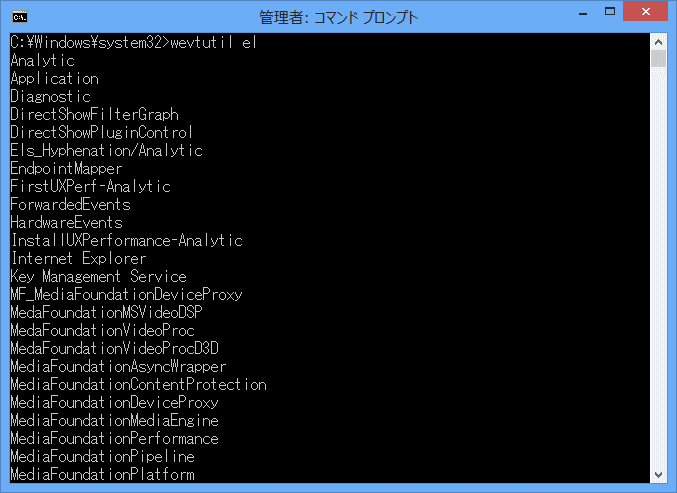
Task: Click the 'Application' log line
Action: click(54, 78)
